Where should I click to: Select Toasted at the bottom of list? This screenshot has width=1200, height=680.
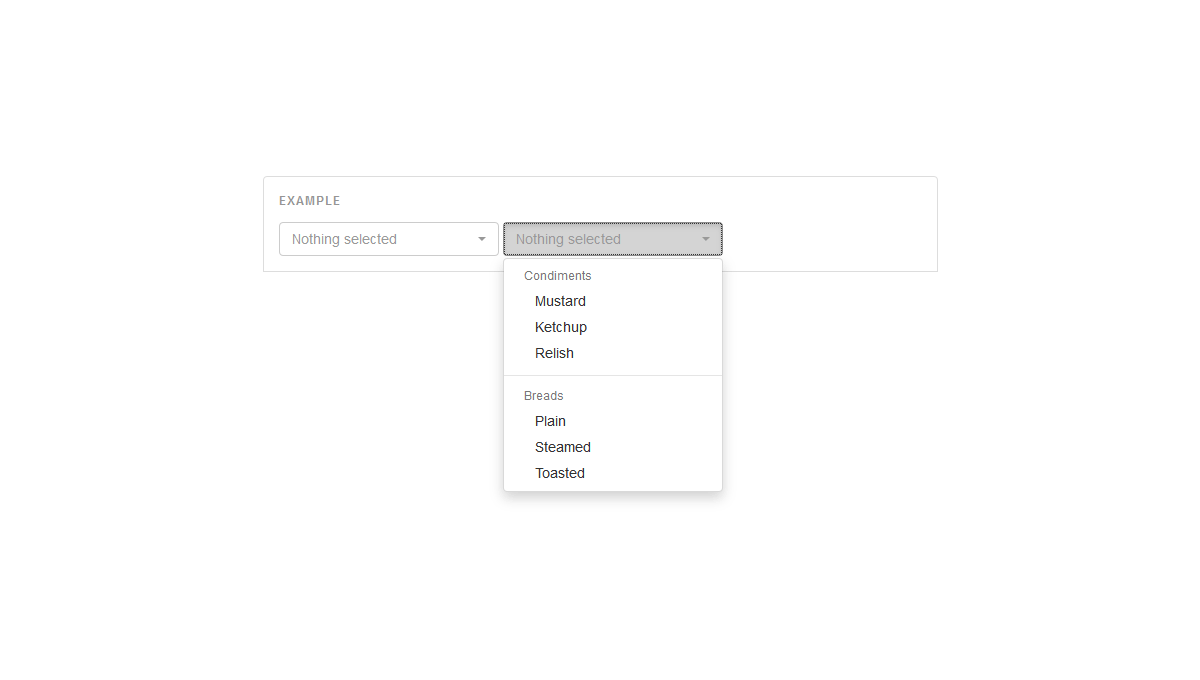559,473
